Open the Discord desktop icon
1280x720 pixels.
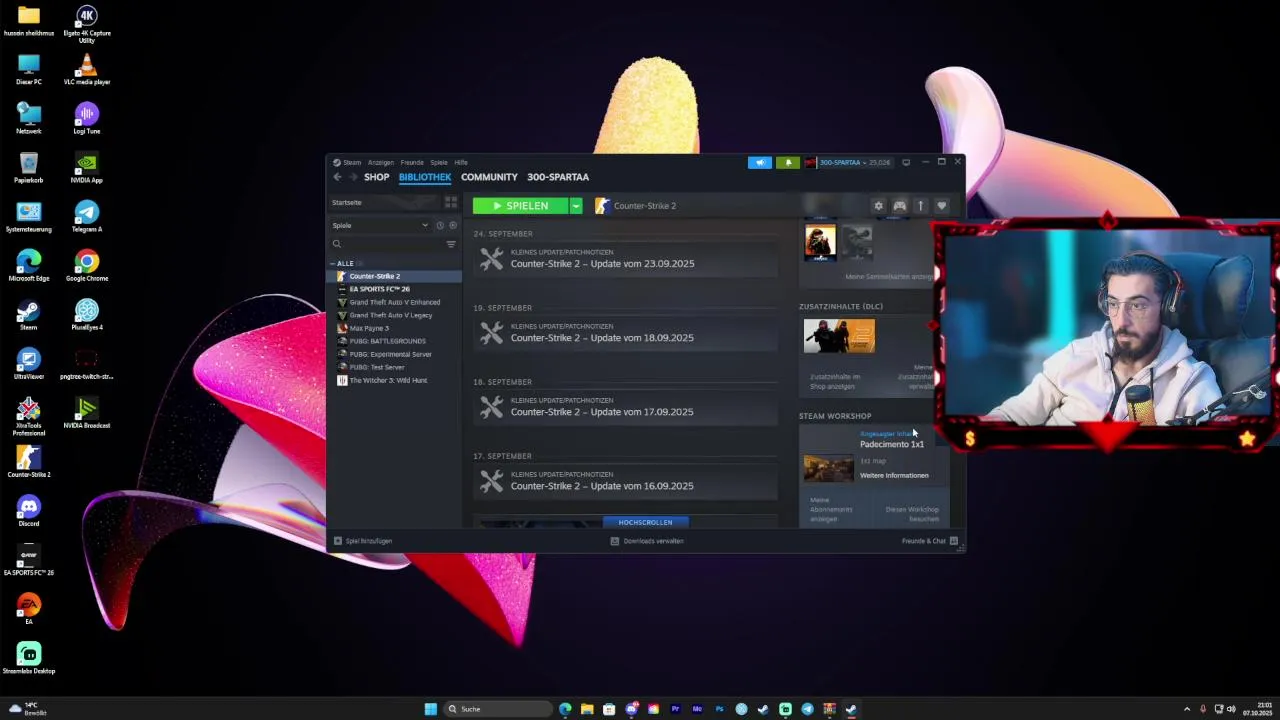[x=28, y=511]
